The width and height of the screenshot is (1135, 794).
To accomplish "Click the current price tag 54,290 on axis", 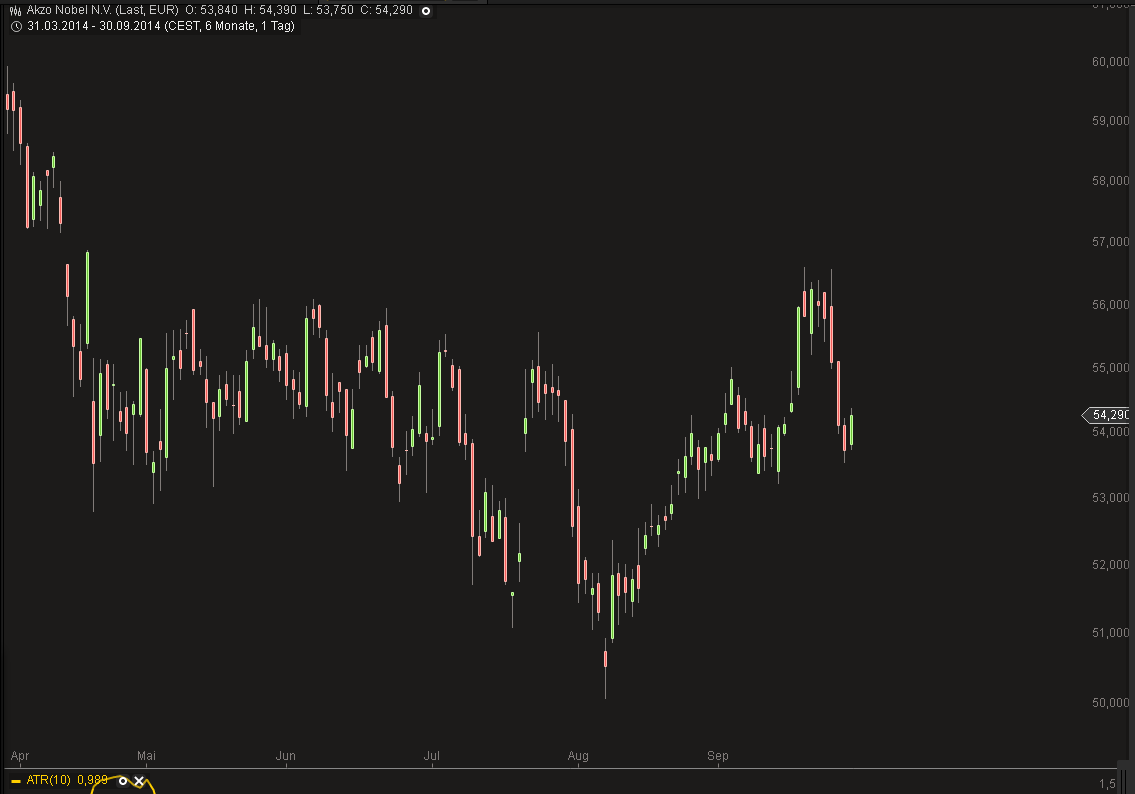I will [x=1106, y=415].
